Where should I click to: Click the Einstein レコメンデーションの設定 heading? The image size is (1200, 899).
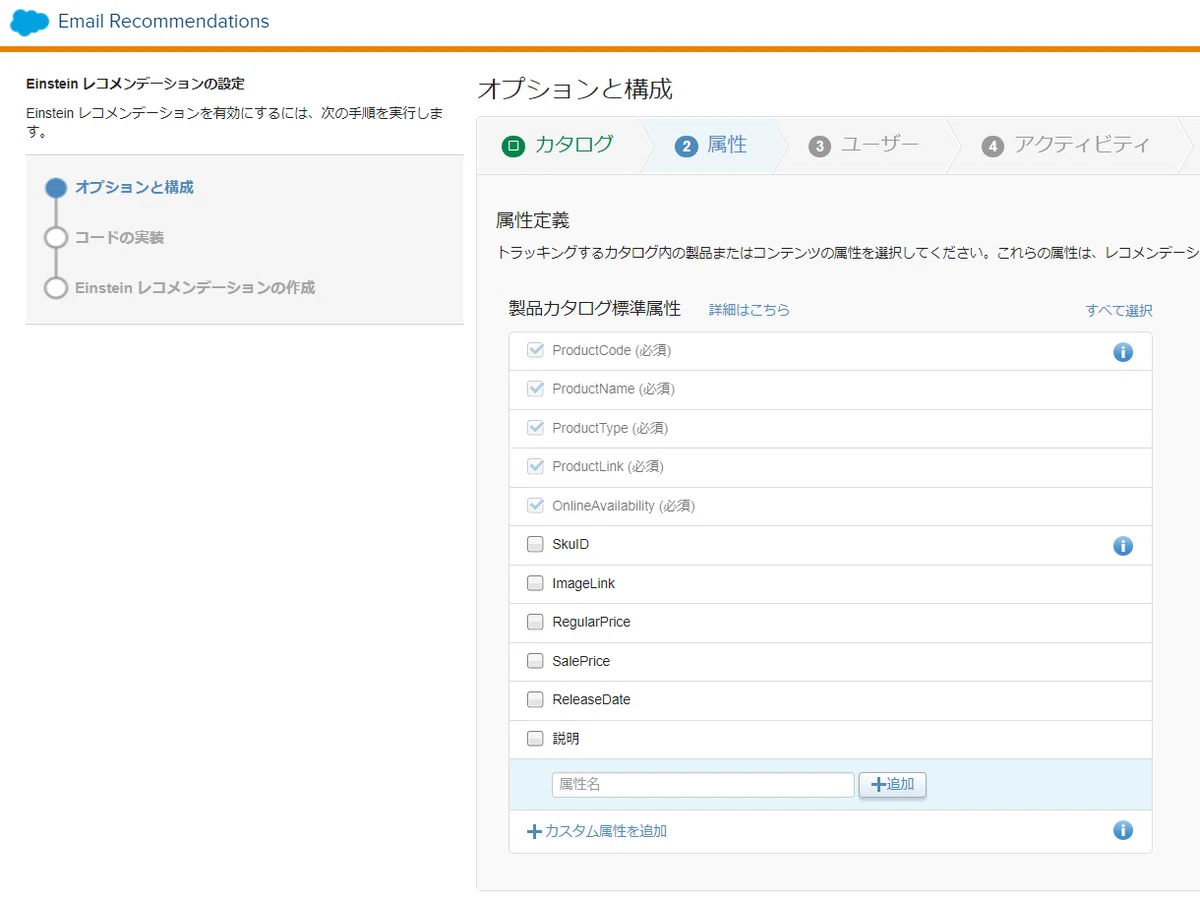pos(135,84)
